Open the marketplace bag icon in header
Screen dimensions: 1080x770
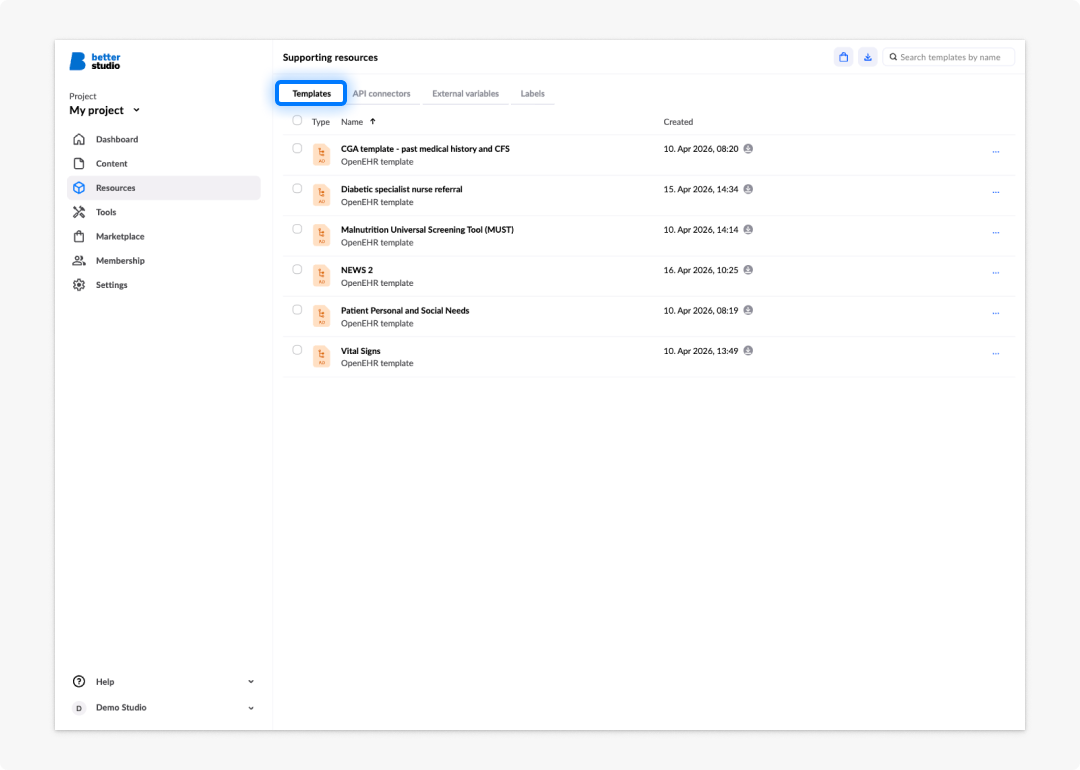843,57
